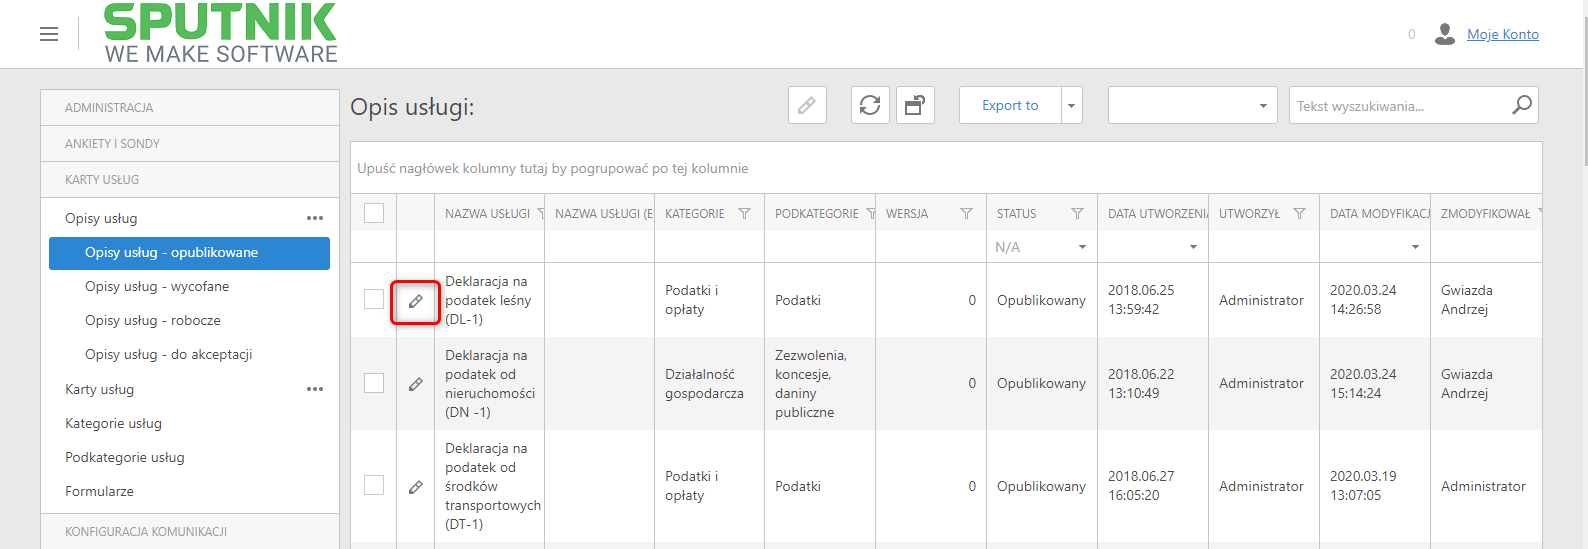
Task: Click pencil icon for podatek od nieruchomości row
Action: pos(415,384)
